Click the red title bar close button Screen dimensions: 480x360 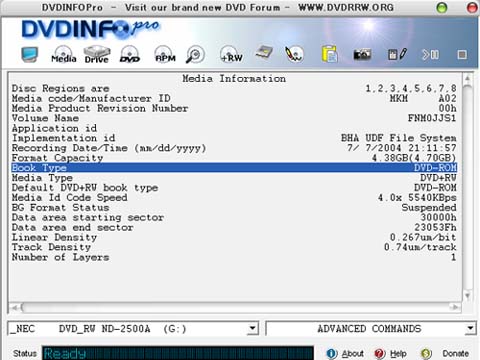472,7
